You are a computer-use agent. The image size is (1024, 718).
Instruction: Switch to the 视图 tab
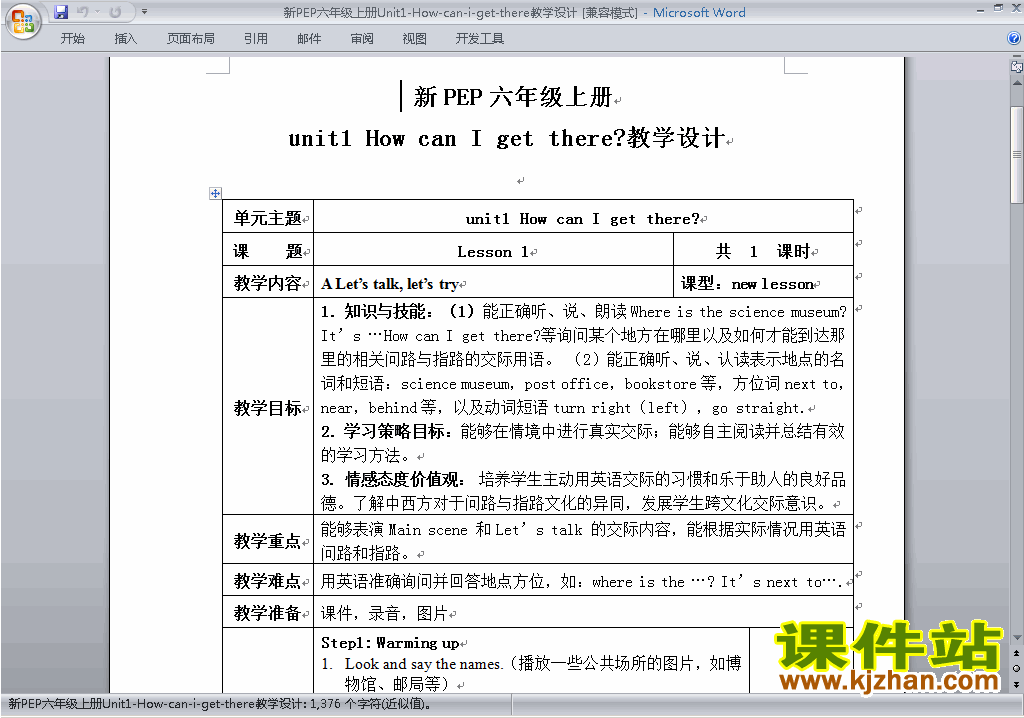(414, 39)
